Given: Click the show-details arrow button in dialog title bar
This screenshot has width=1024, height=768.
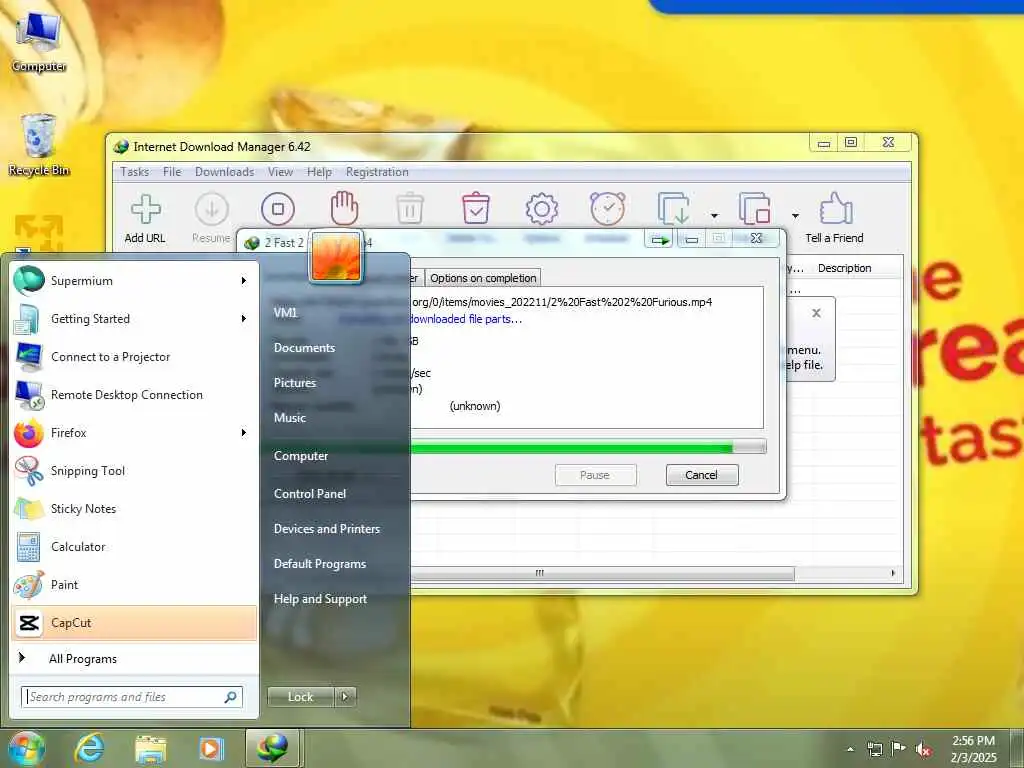Looking at the screenshot, I should (x=660, y=240).
